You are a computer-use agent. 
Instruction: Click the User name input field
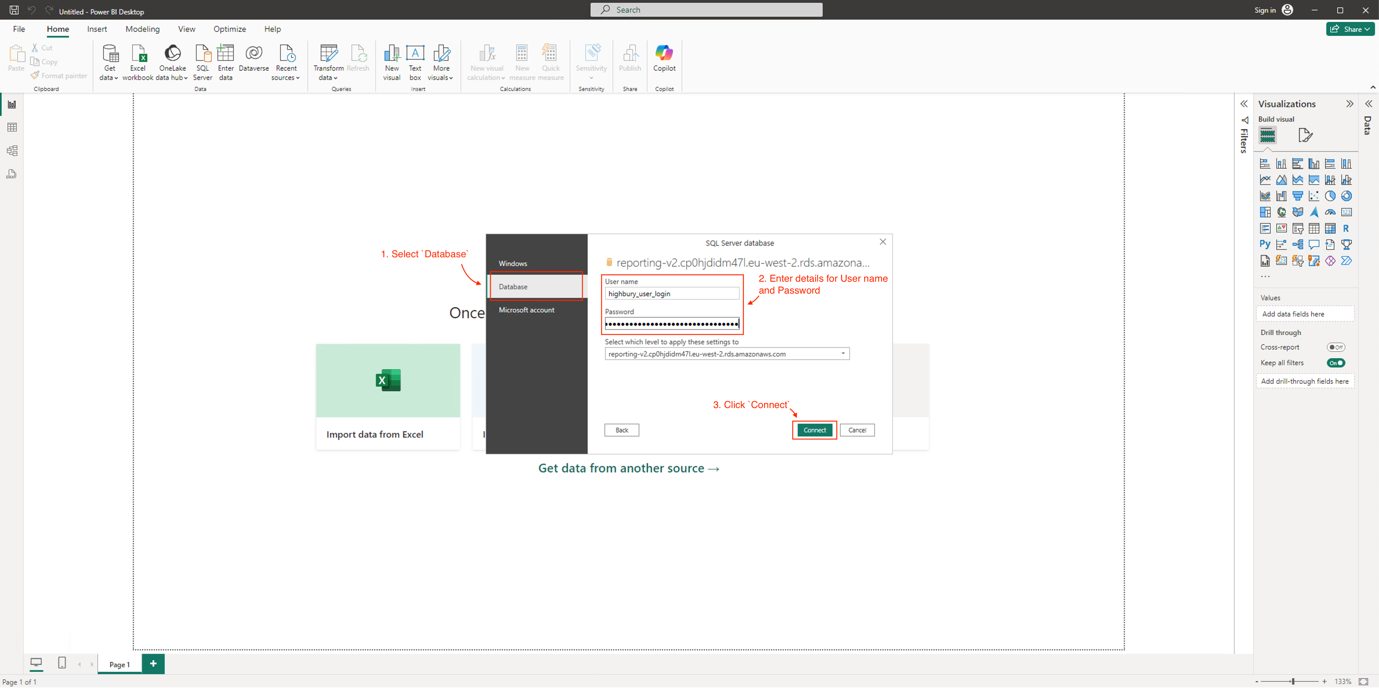pos(671,293)
